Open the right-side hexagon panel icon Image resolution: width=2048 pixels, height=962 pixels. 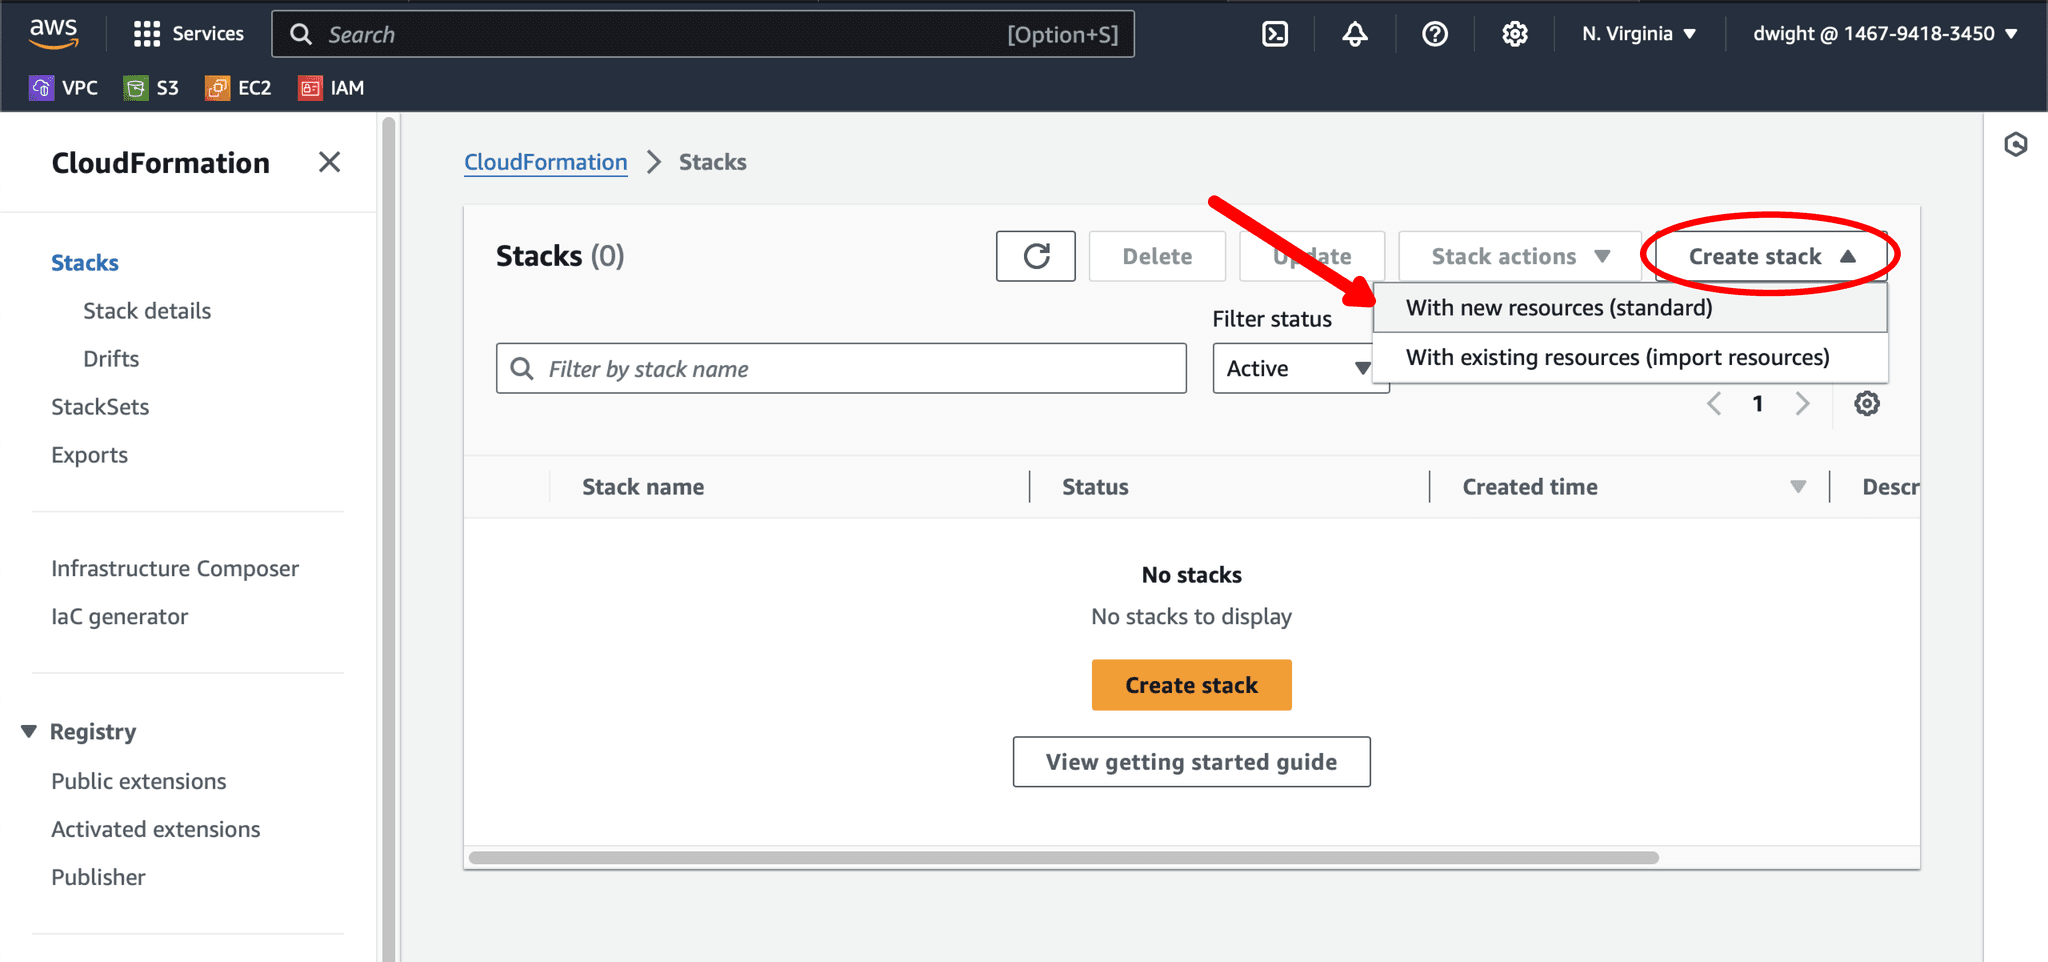(2016, 145)
